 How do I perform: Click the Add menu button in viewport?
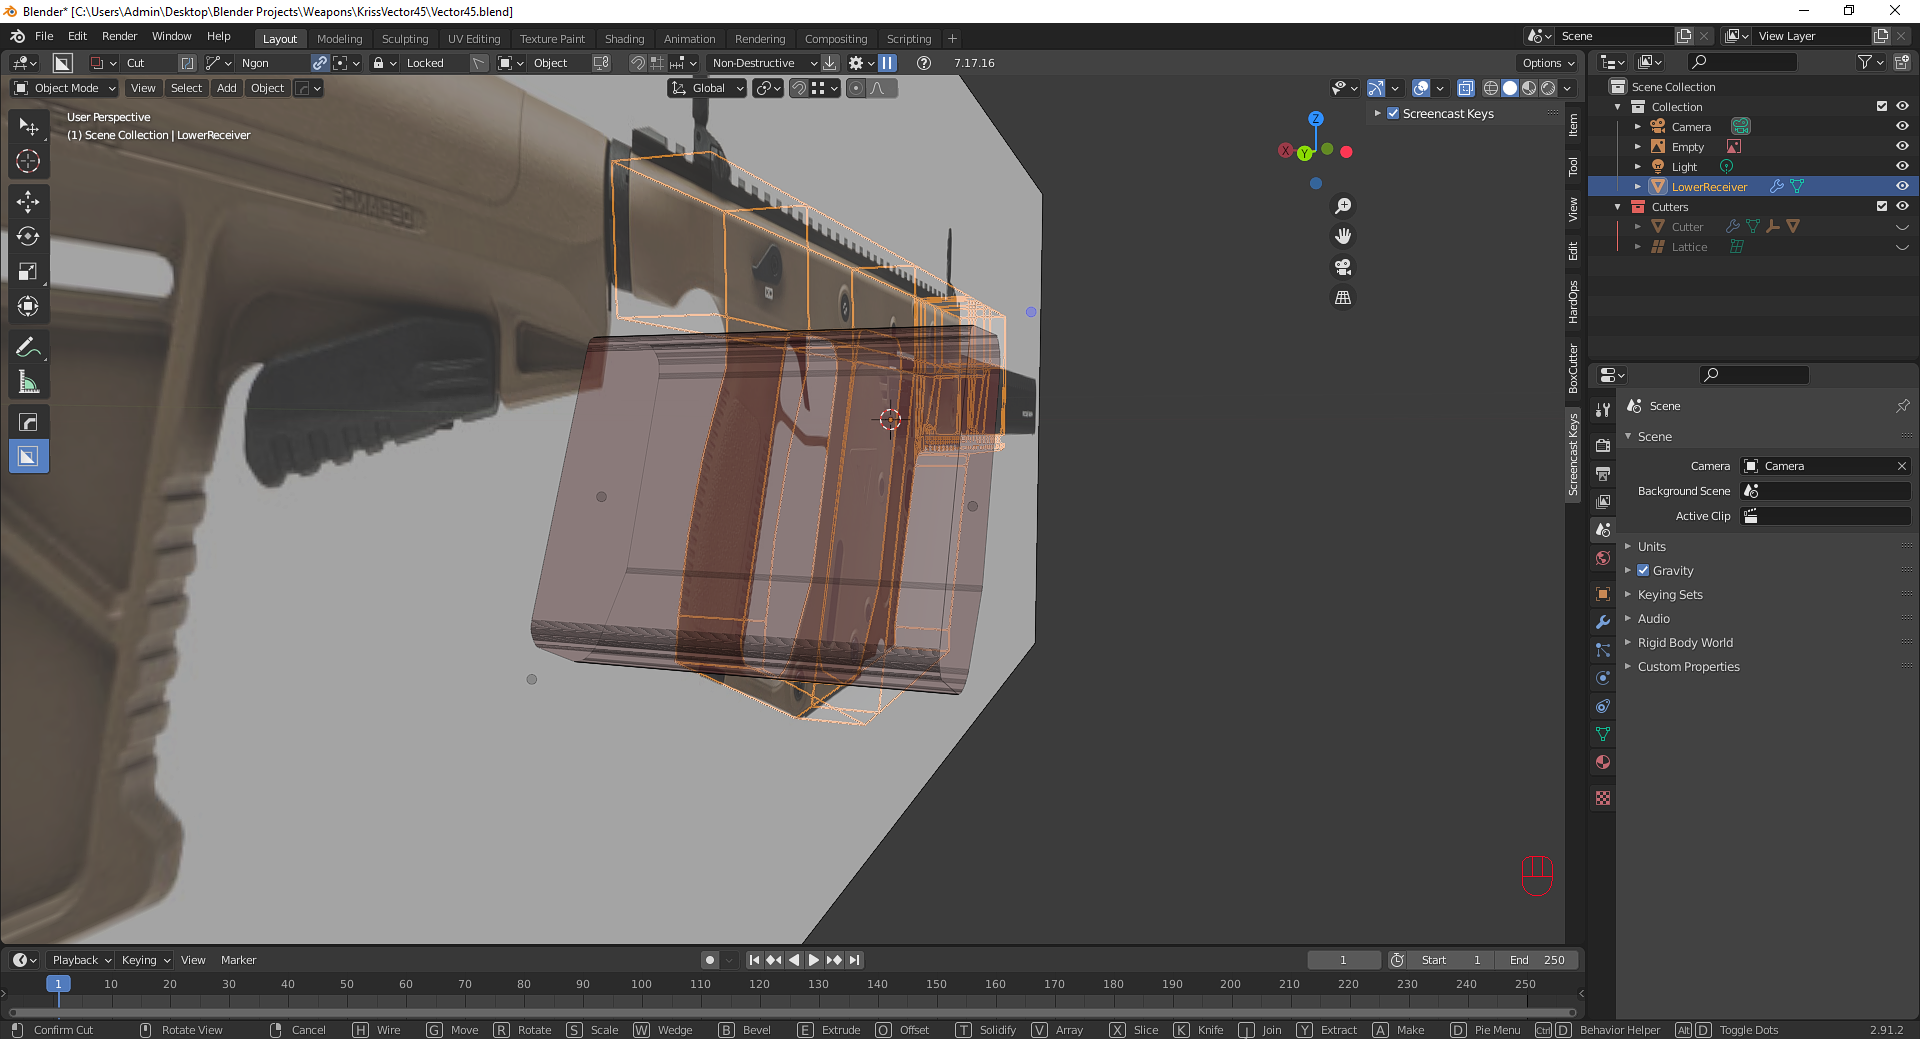(227, 88)
